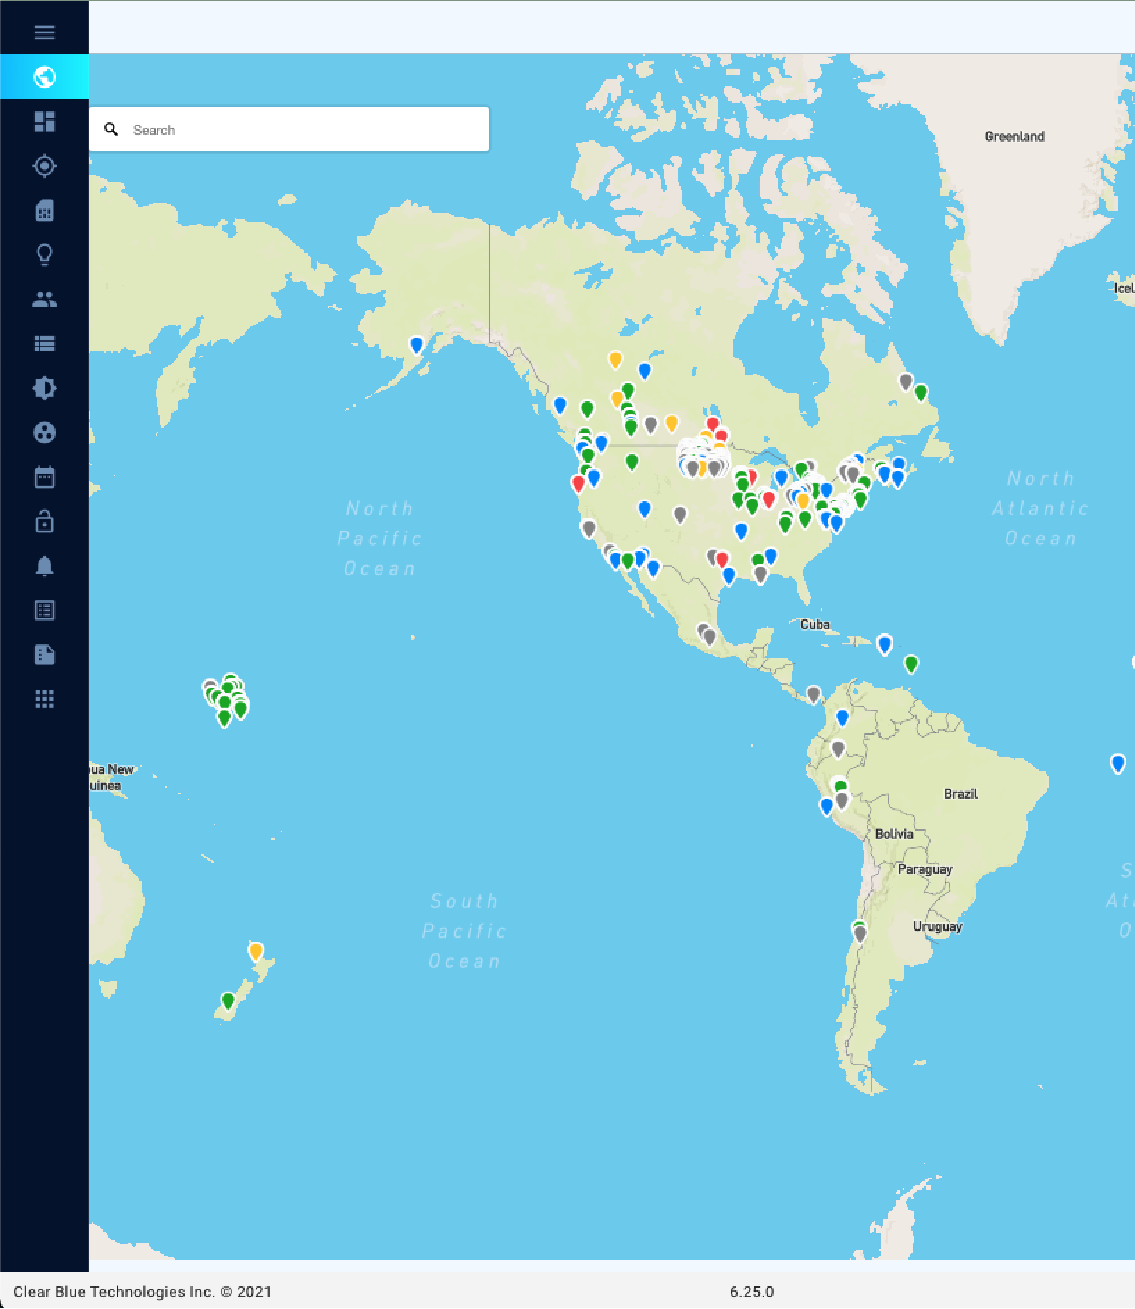This screenshot has width=1135, height=1309.
Task: Open the bell alerts icon
Action: point(44,566)
